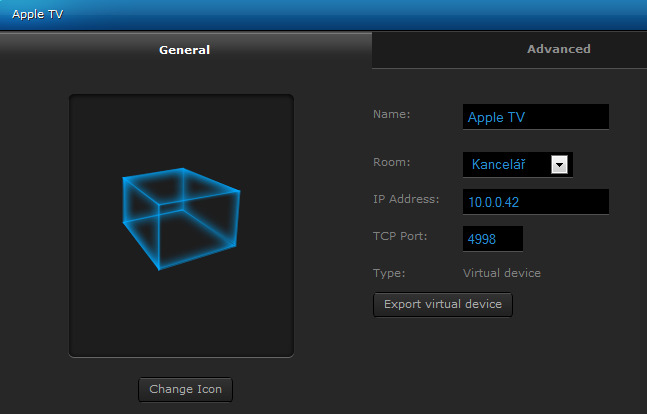Click the 'Apple TV' window title
This screenshot has width=647, height=414.
pyautogui.click(x=38, y=14)
